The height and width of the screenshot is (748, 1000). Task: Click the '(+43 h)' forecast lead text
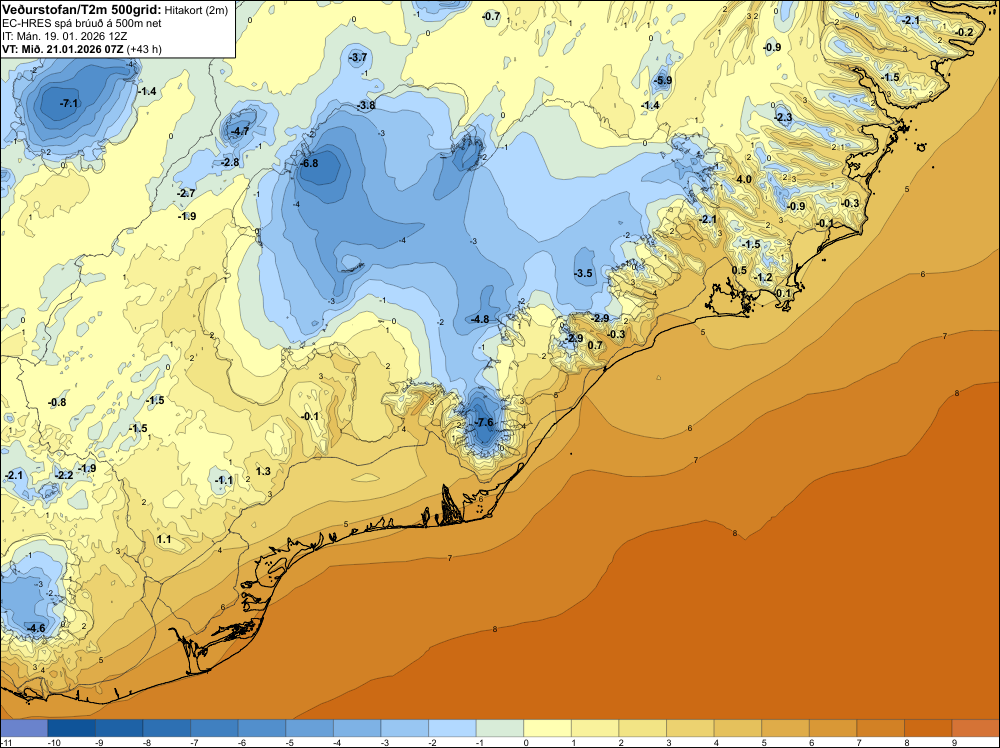pos(144,49)
